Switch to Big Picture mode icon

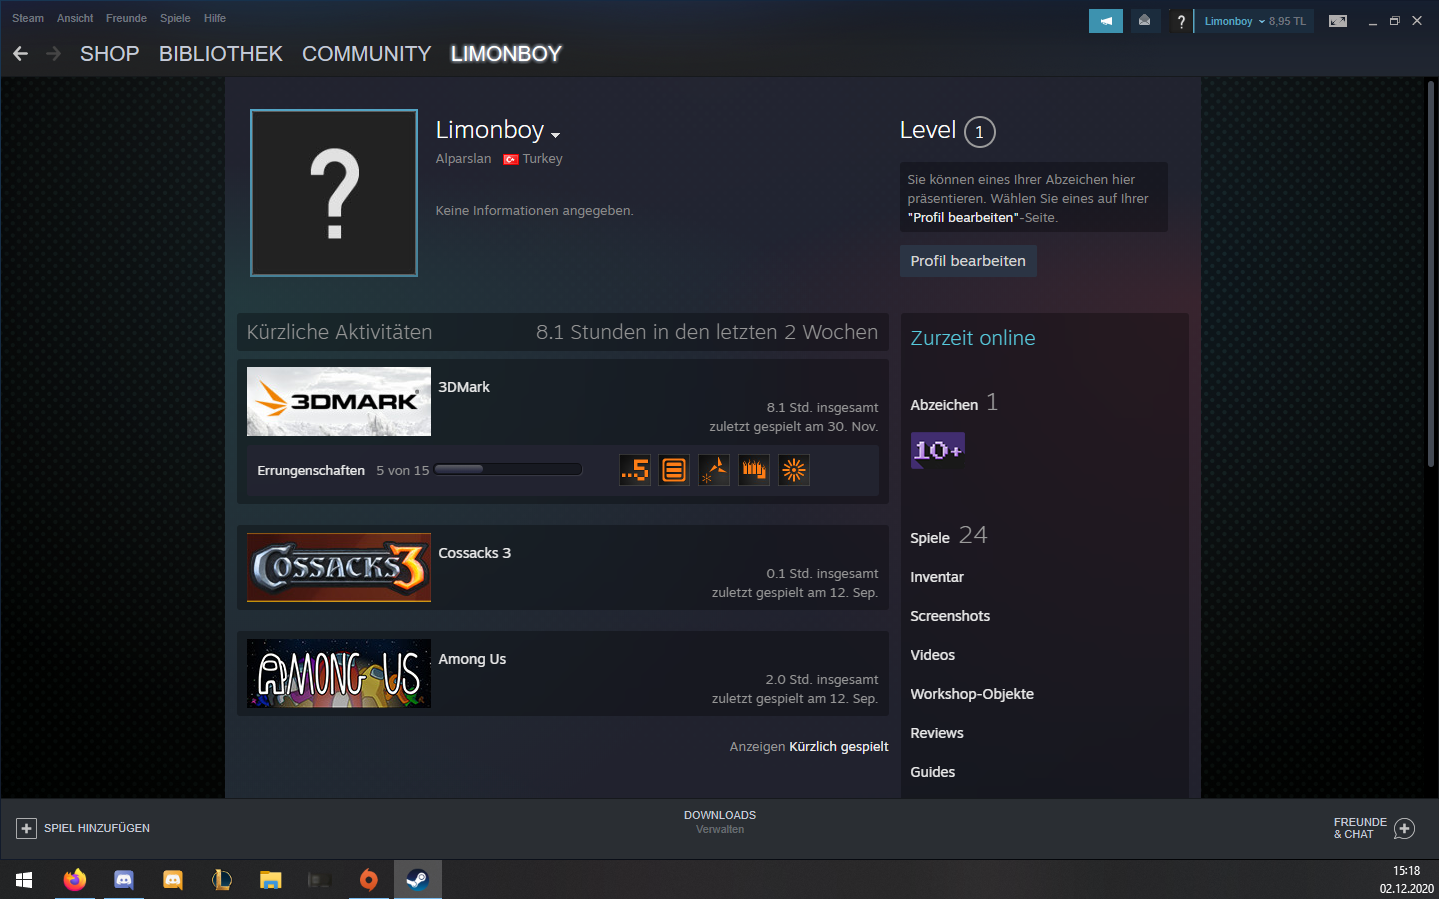pyautogui.click(x=1338, y=21)
